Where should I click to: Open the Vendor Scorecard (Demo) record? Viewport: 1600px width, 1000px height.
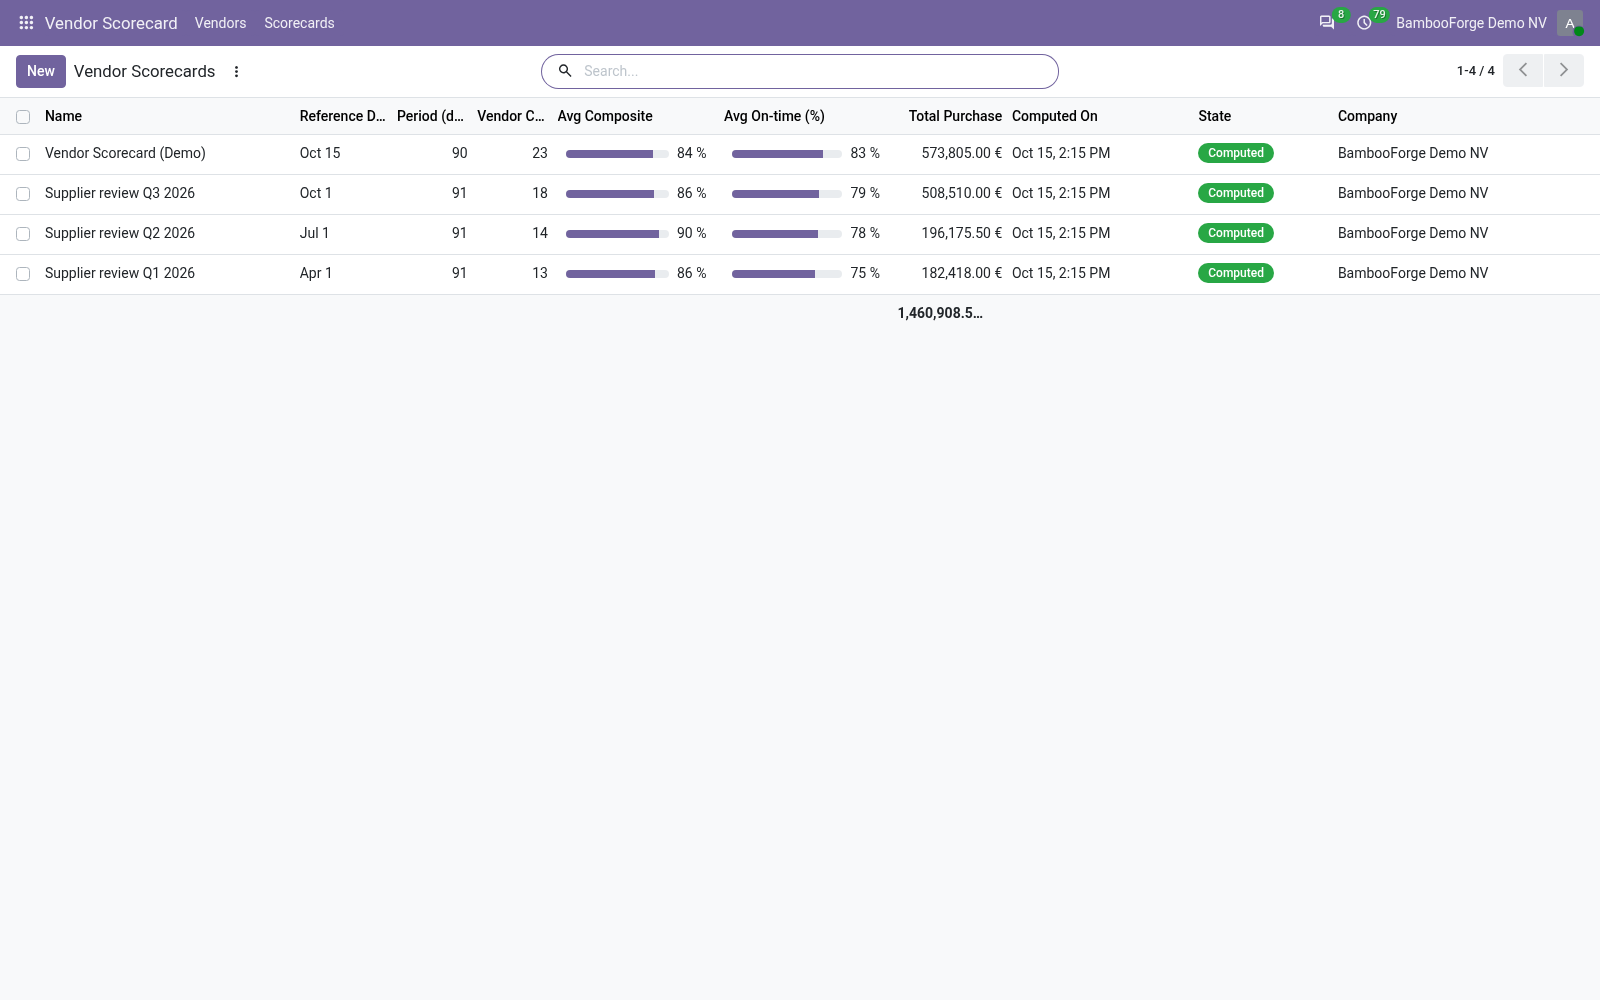click(x=125, y=153)
